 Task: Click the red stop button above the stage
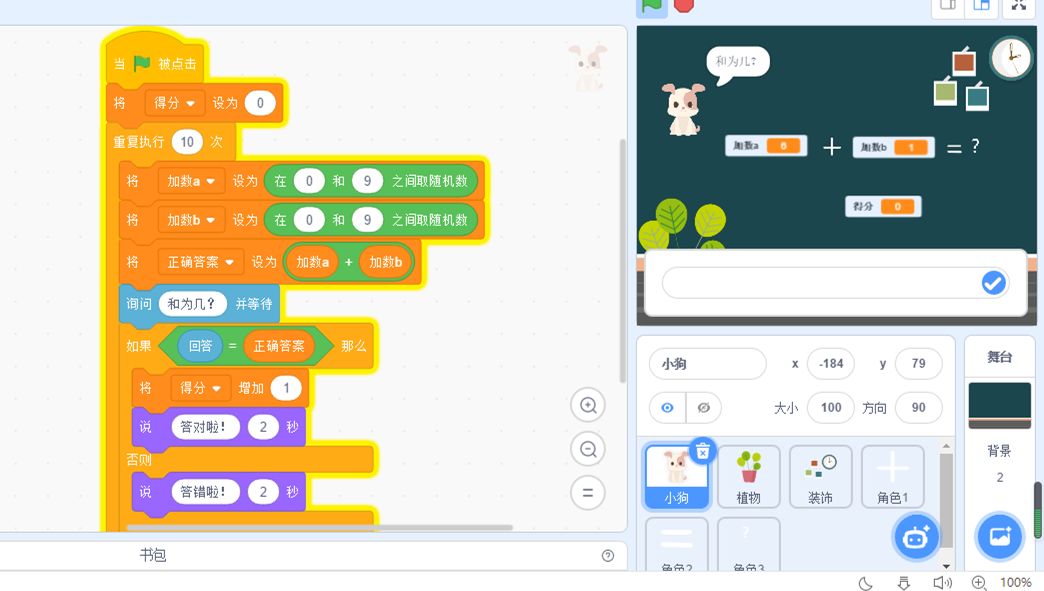684,5
